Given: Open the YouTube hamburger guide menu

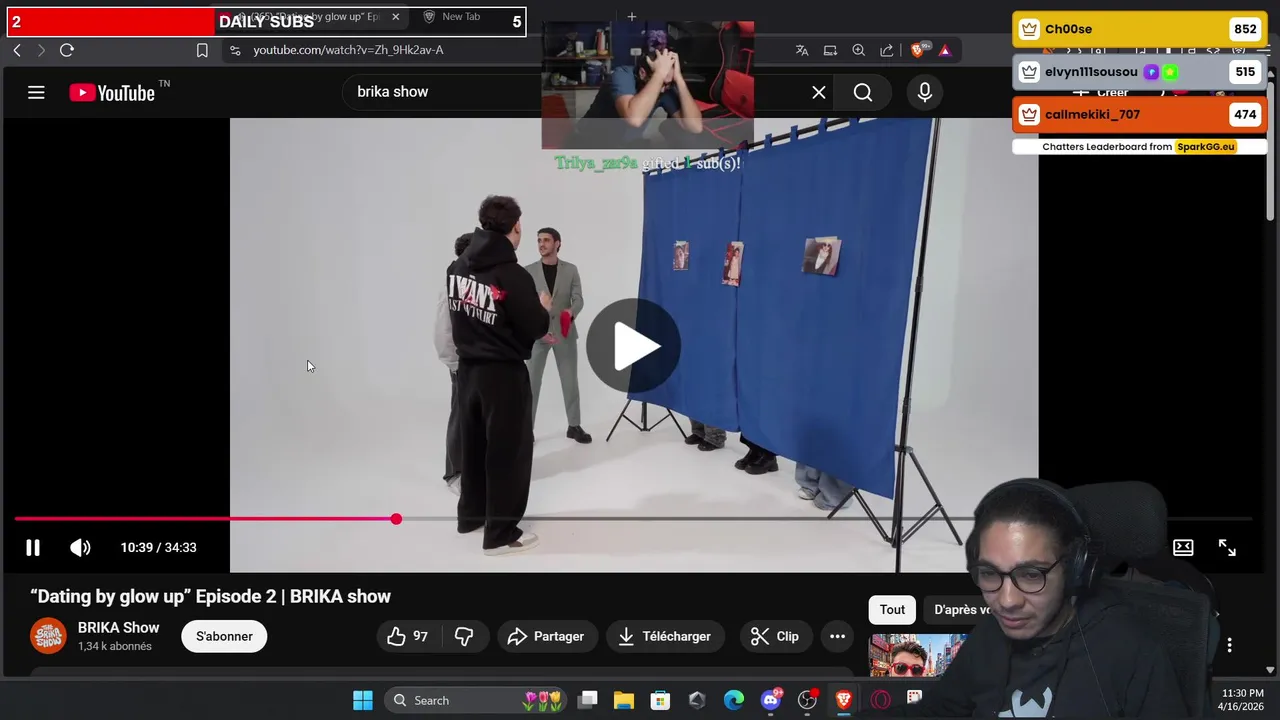Looking at the screenshot, I should [36, 93].
